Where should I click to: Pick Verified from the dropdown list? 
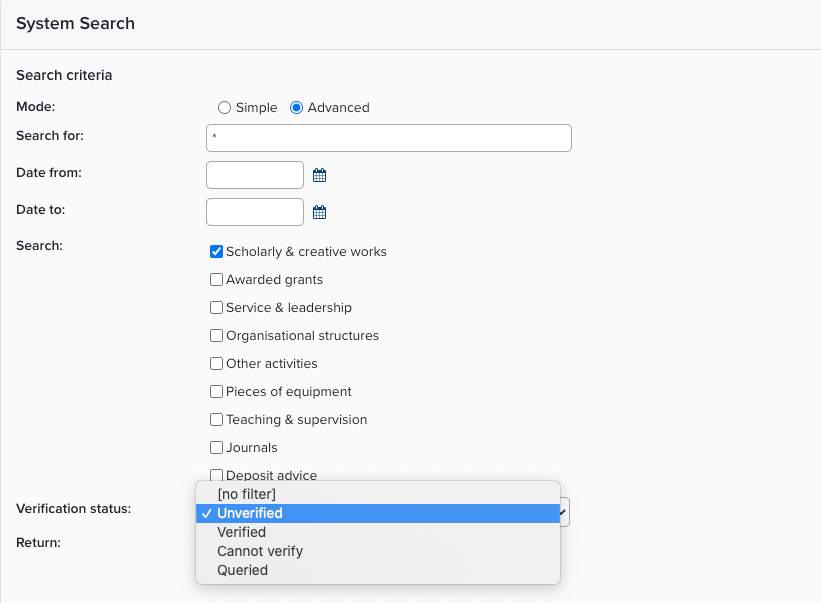pos(242,532)
